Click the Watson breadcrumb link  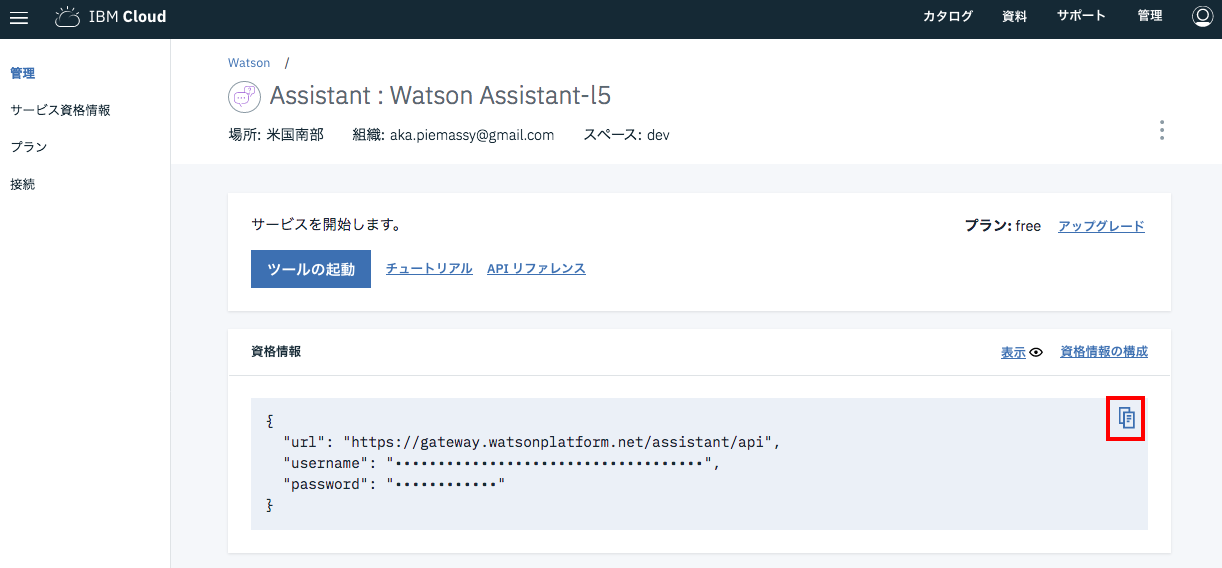(x=249, y=63)
